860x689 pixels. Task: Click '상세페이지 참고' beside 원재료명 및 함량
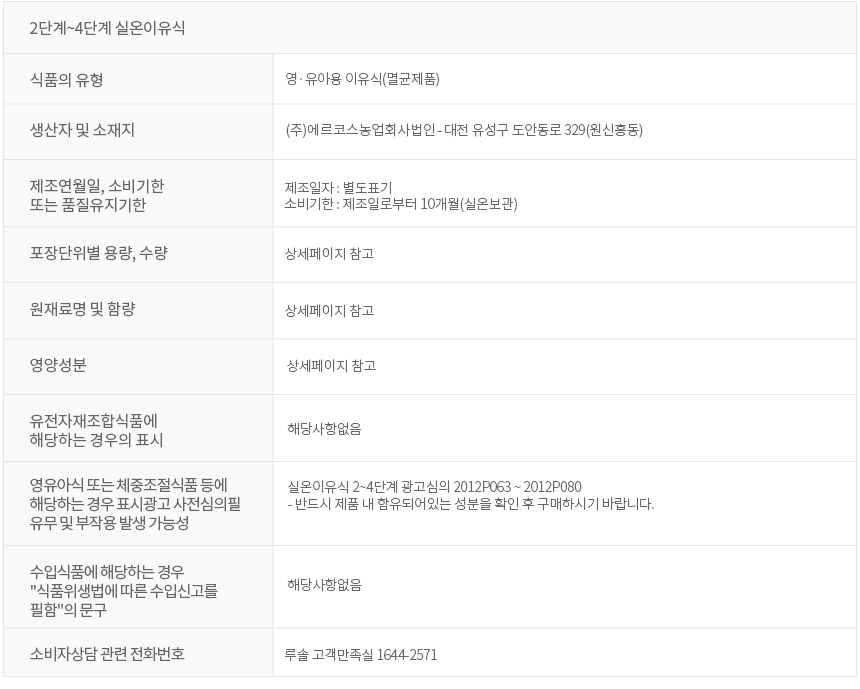click(330, 310)
